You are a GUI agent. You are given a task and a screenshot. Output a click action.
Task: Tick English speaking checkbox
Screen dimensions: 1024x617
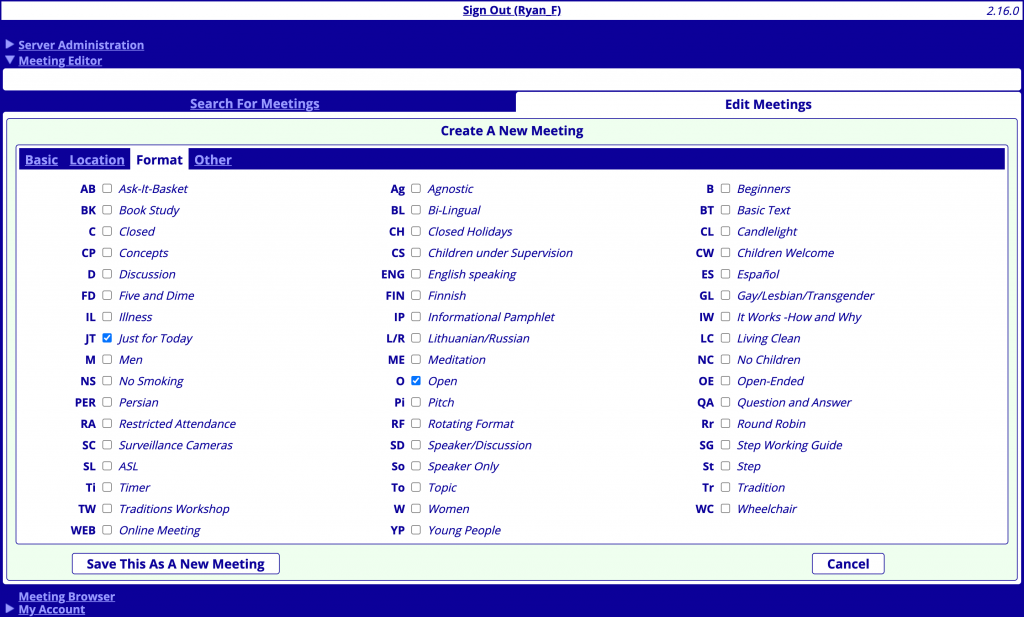pos(416,274)
